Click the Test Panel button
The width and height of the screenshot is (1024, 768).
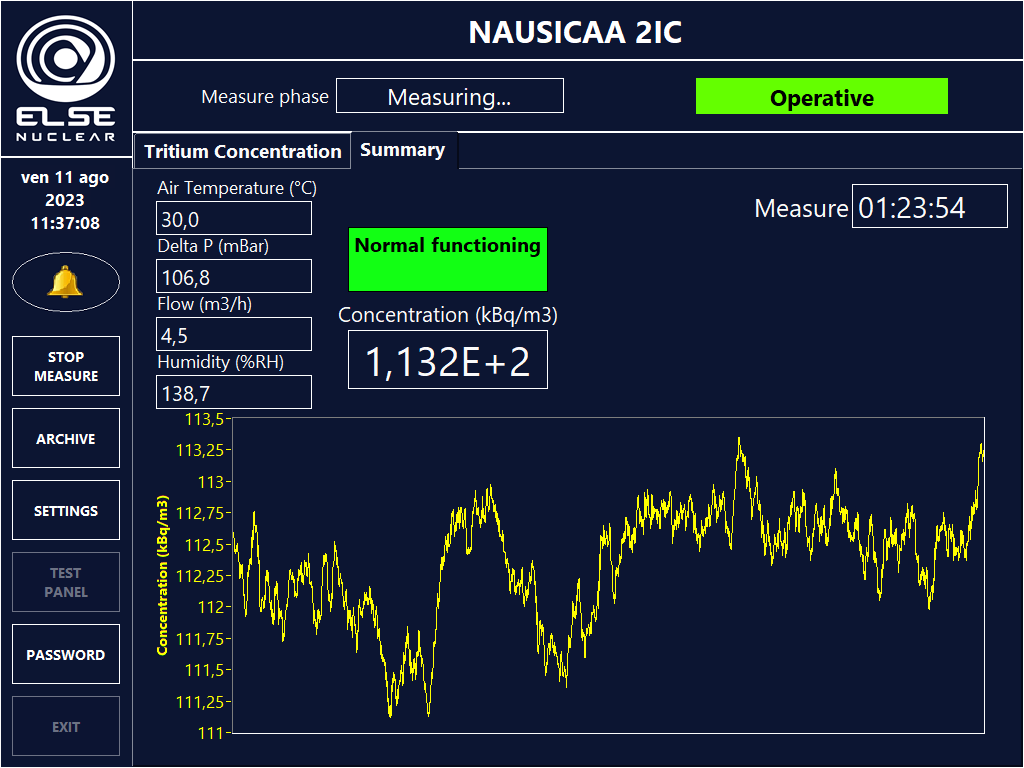[x=66, y=582]
